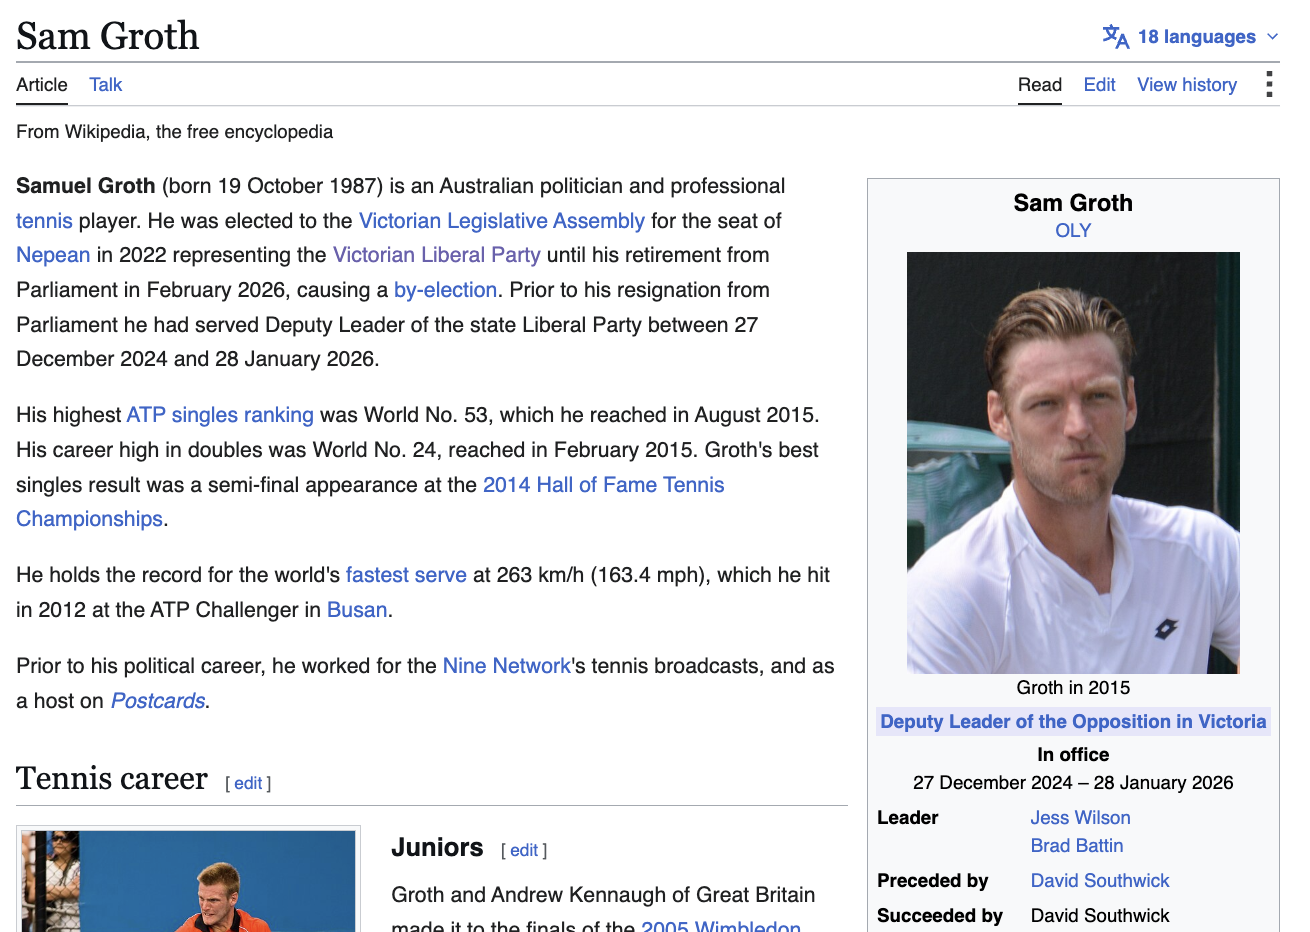Open the OLY link in the infobox
Screen dimensions: 1310x932
(x=1073, y=230)
